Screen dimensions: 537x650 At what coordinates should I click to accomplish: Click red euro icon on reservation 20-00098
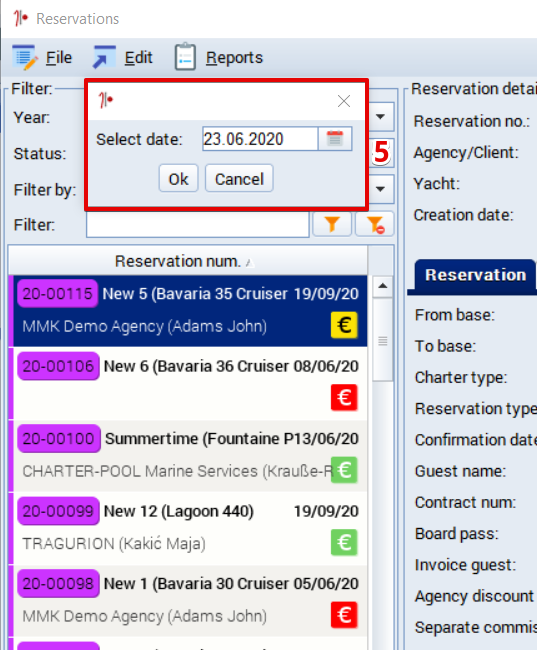point(344,615)
